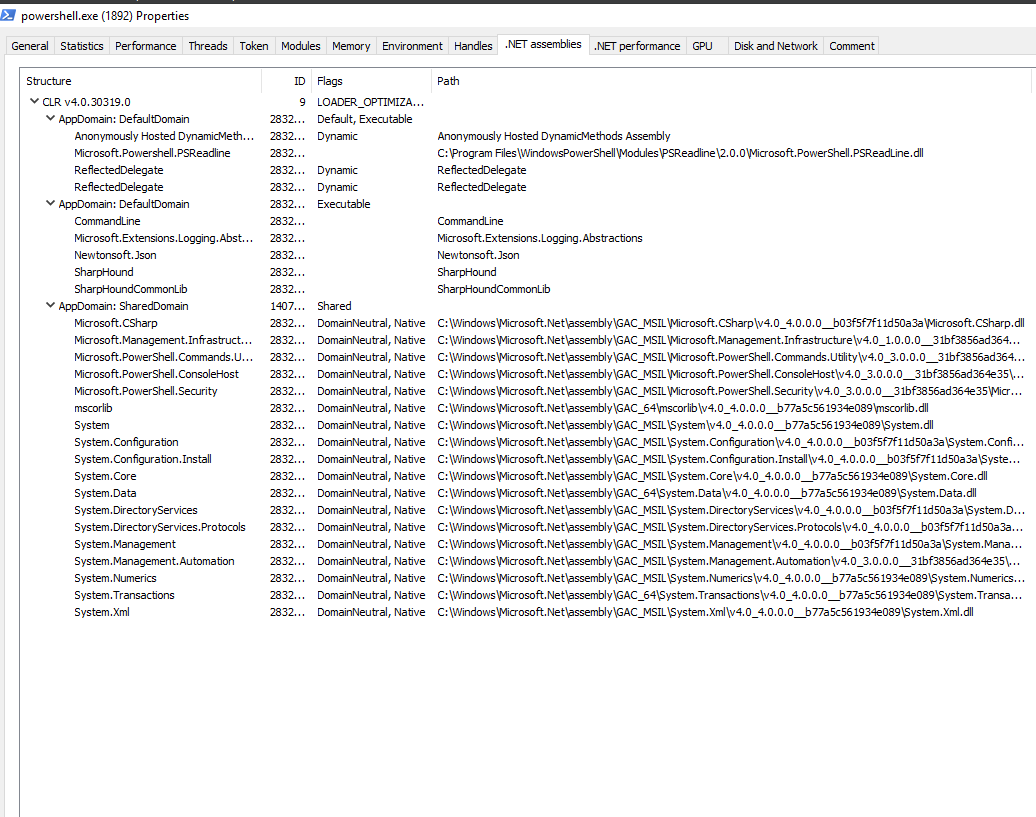Open the Comment tab
This screenshot has width=1036, height=817.
tap(851, 45)
